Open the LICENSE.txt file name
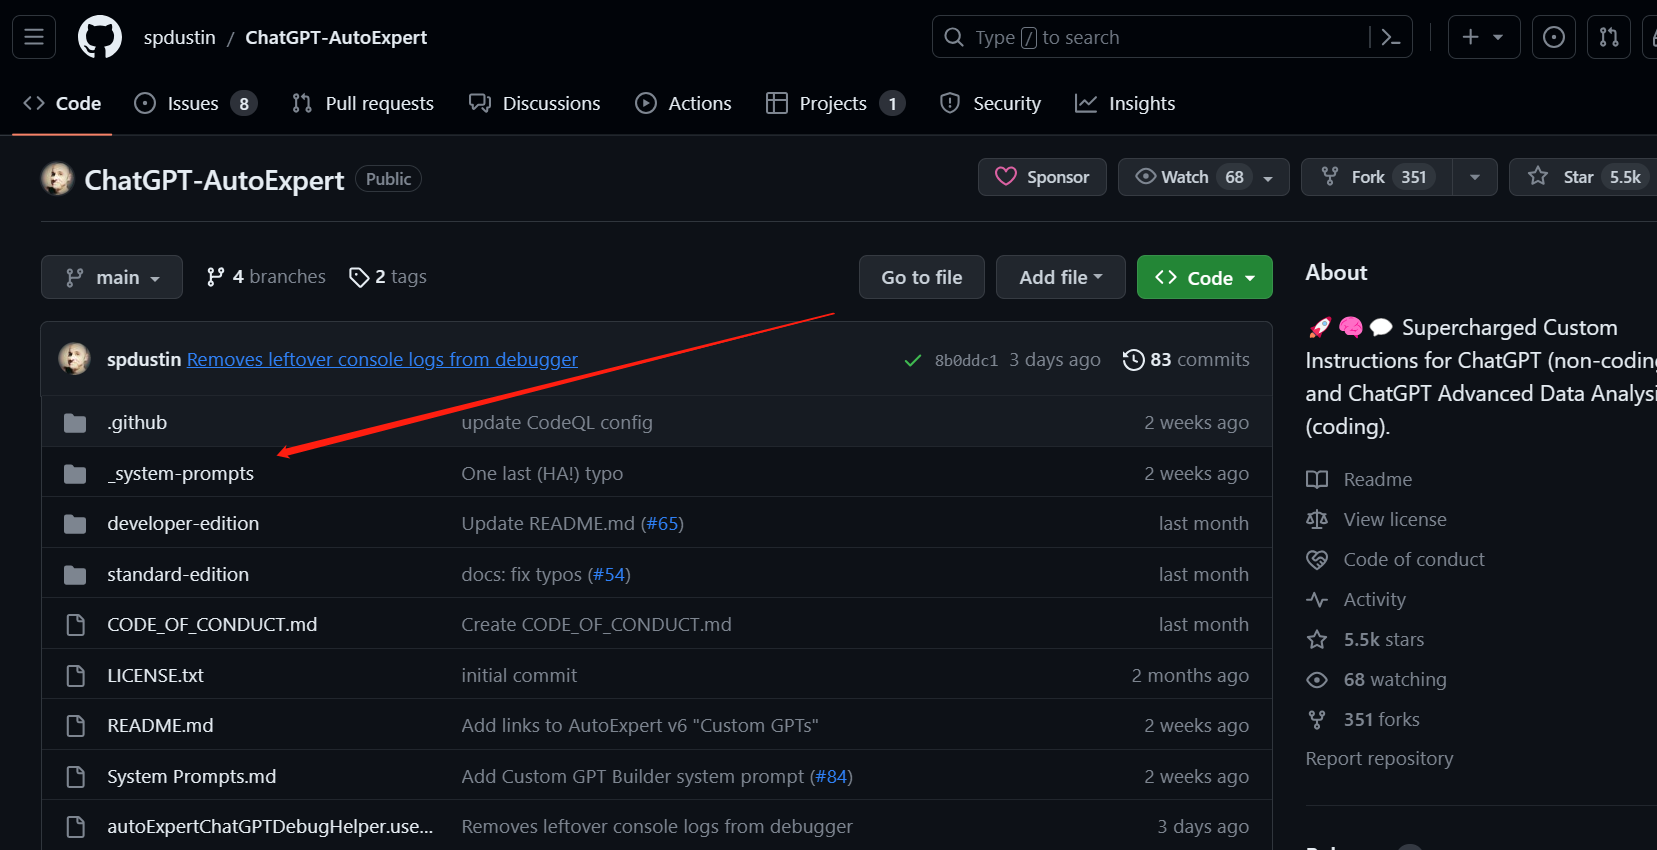 point(155,676)
